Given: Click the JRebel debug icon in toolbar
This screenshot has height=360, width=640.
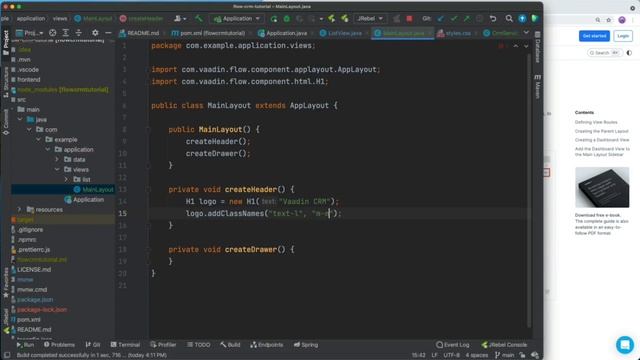Looking at the screenshot, I should (x=345, y=18).
